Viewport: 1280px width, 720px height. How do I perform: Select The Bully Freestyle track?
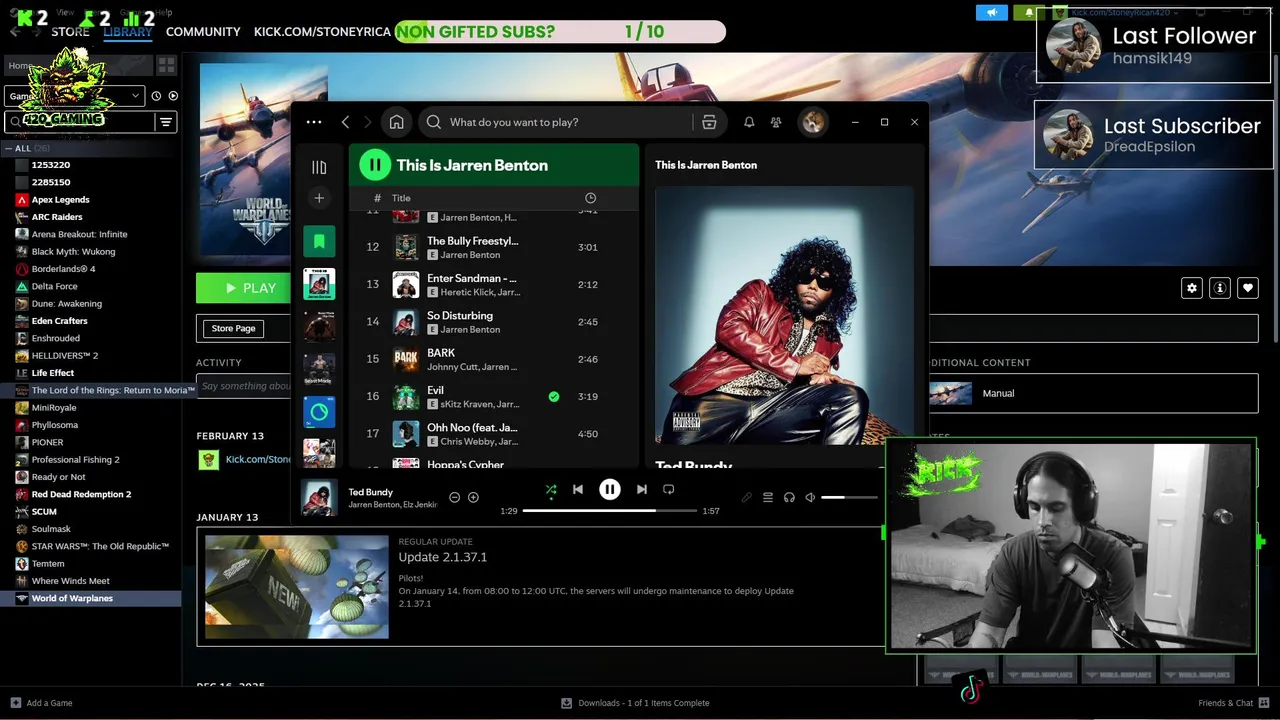pyautogui.click(x=493, y=247)
